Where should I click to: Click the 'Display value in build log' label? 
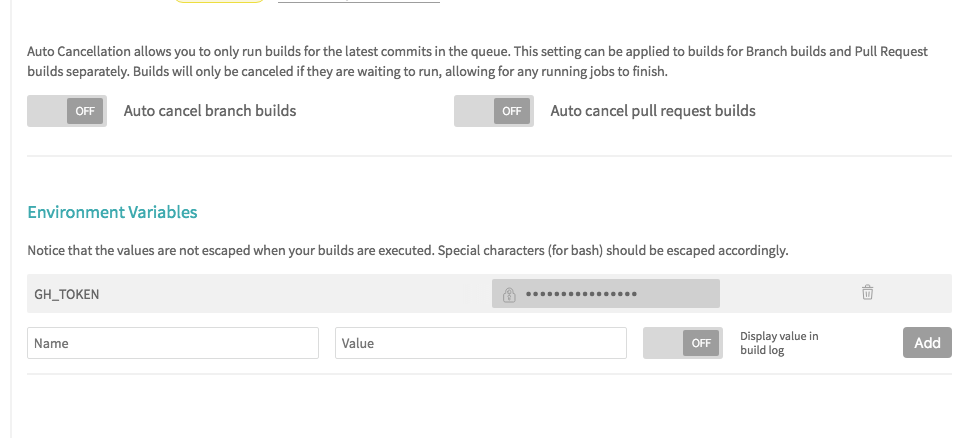779,343
